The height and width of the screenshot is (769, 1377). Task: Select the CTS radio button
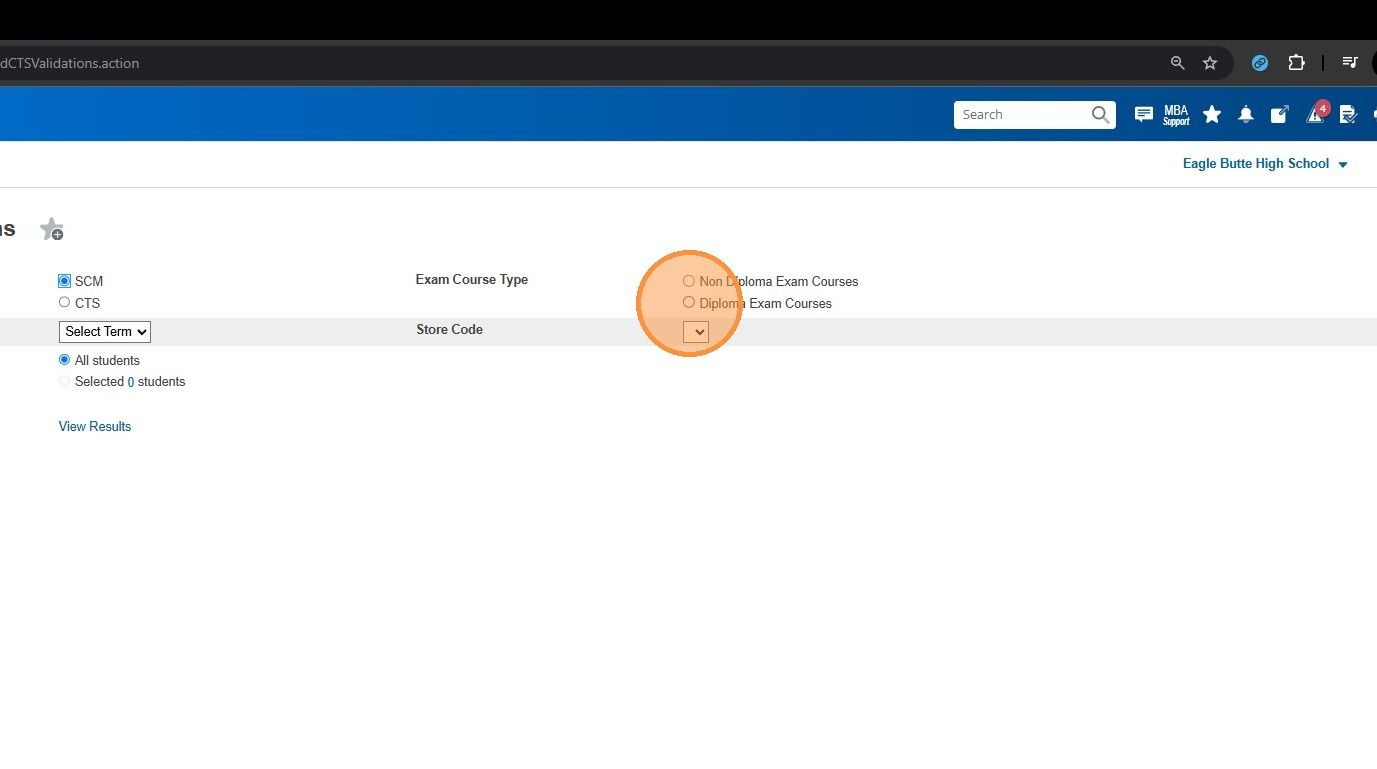[65, 303]
